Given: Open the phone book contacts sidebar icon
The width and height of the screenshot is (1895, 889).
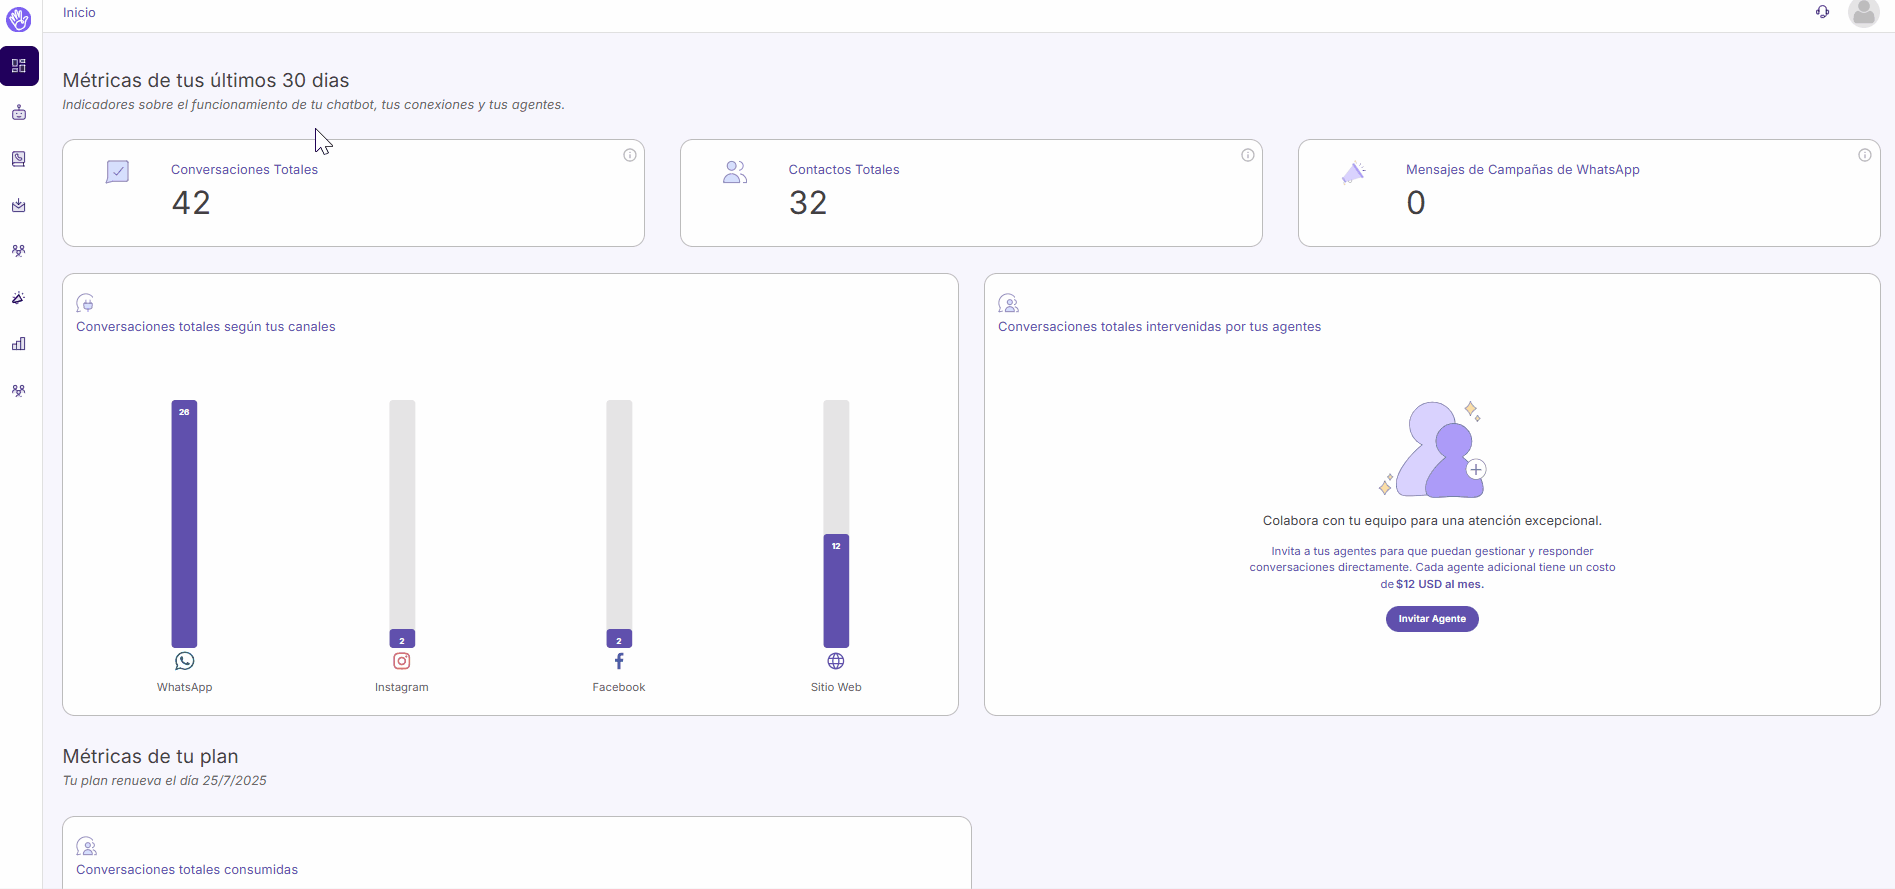Looking at the screenshot, I should [19, 159].
